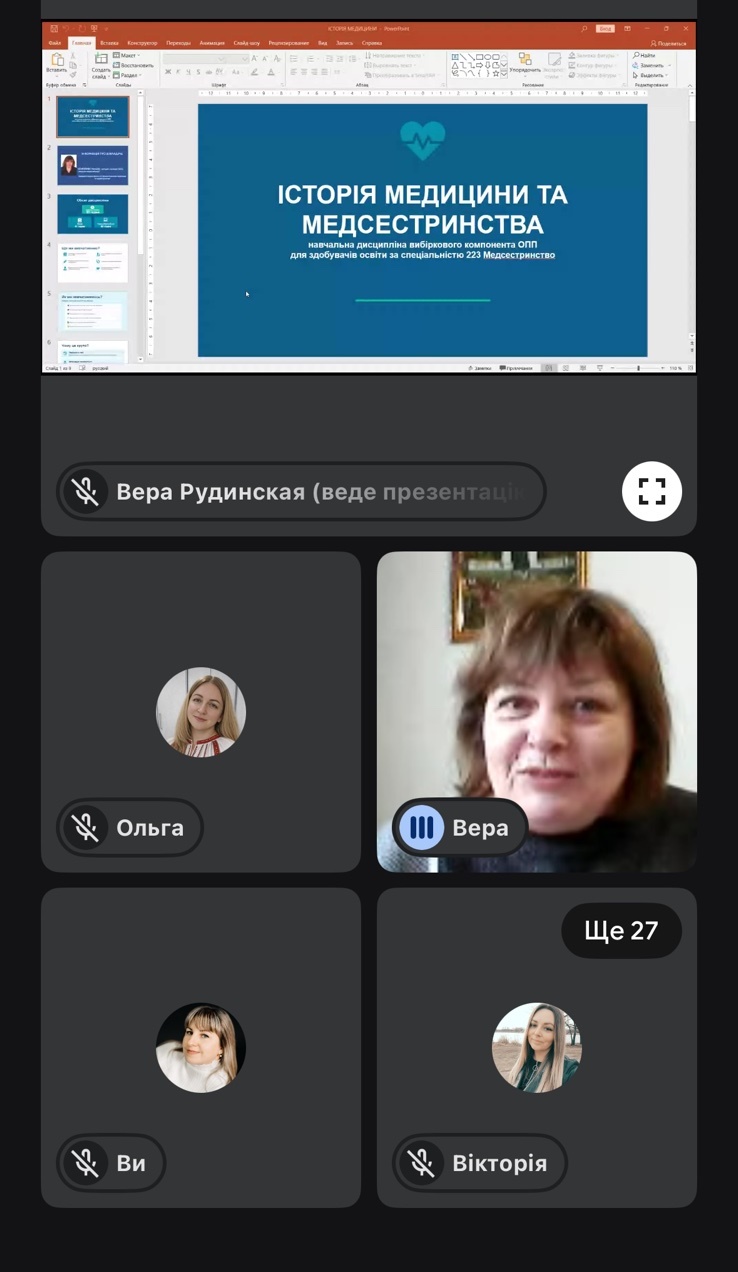Switch to the Рецензирование ribbon tab
Viewport: 738px width, 1272px height.
point(288,43)
